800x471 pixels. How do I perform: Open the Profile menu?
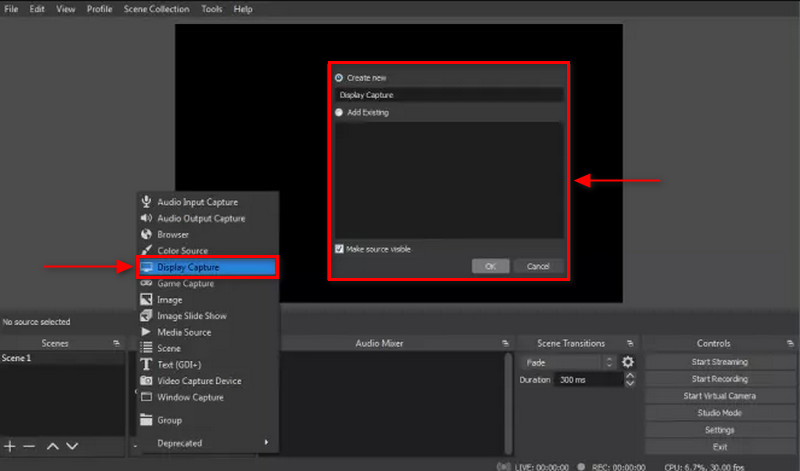[x=99, y=9]
